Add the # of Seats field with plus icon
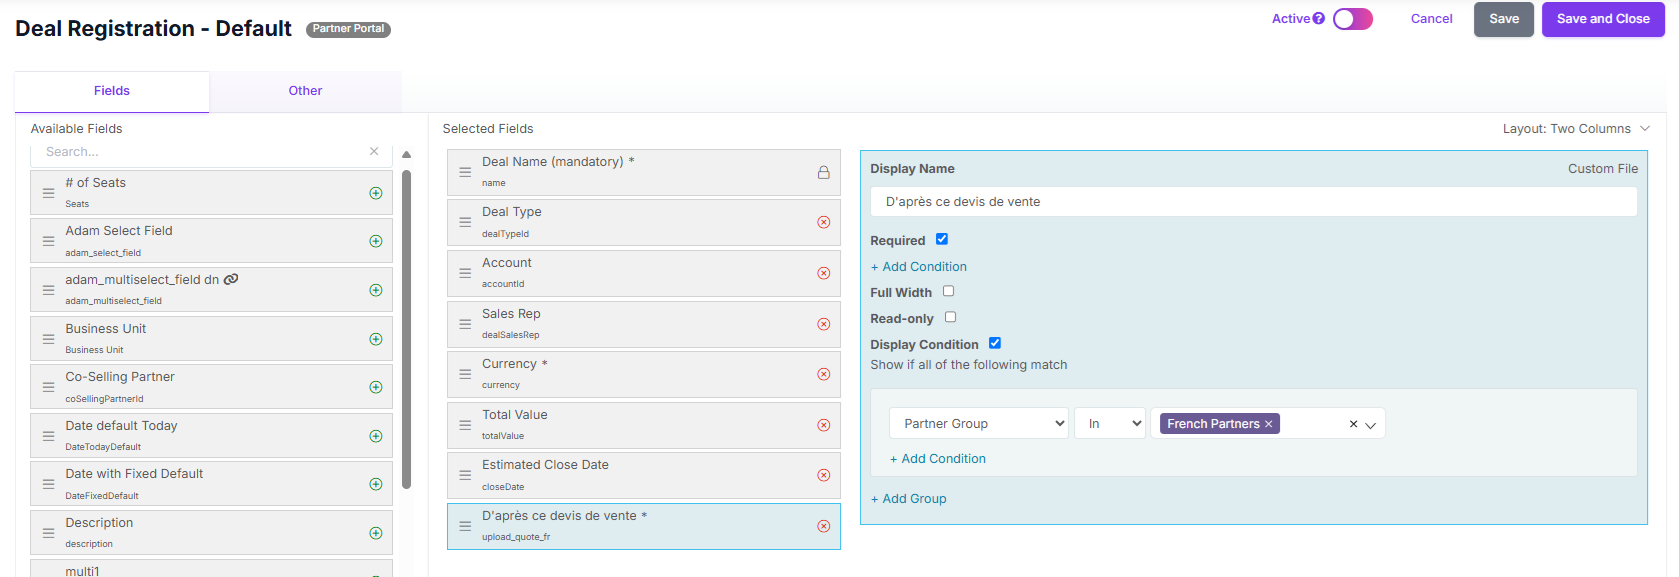 [376, 193]
